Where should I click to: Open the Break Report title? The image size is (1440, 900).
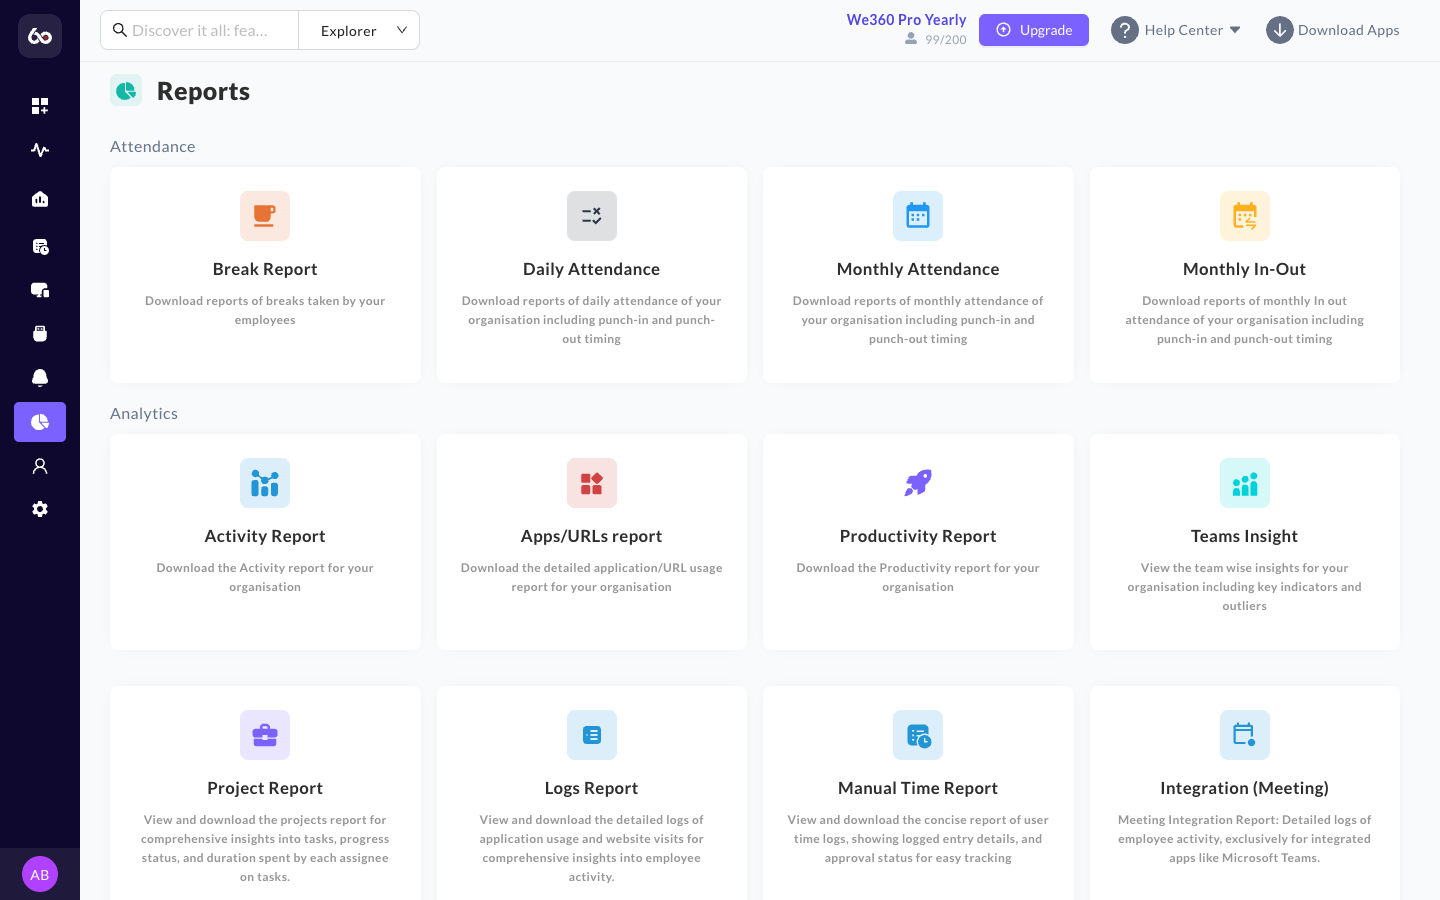tap(265, 269)
